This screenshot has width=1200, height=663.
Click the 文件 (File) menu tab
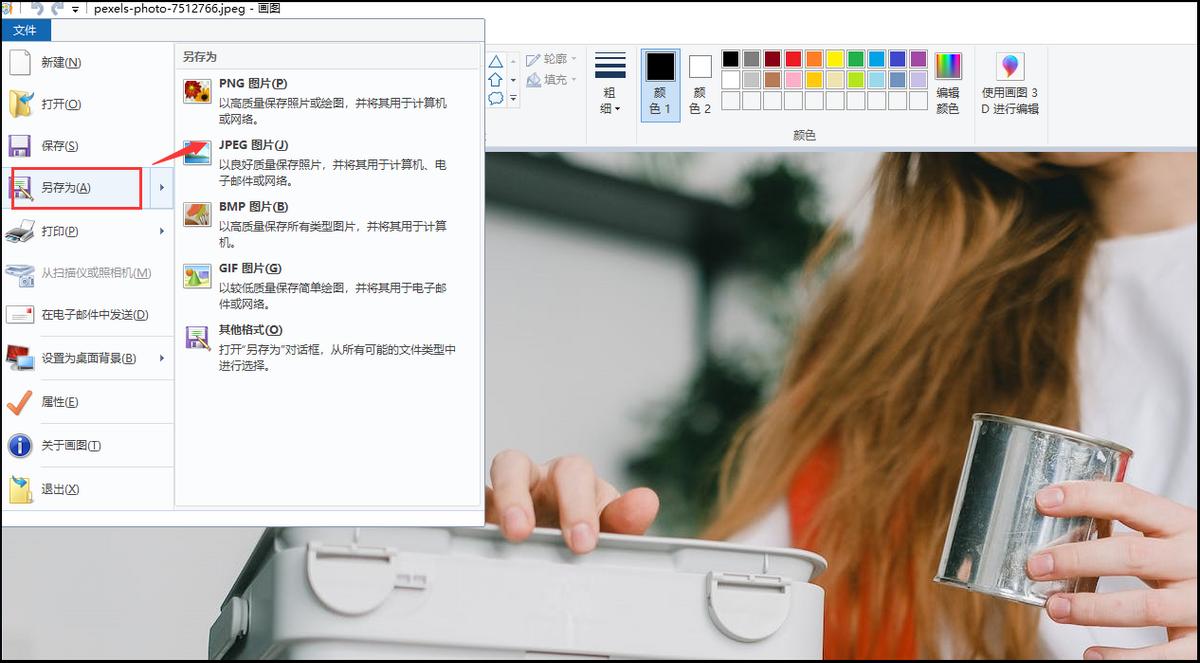pyautogui.click(x=27, y=30)
